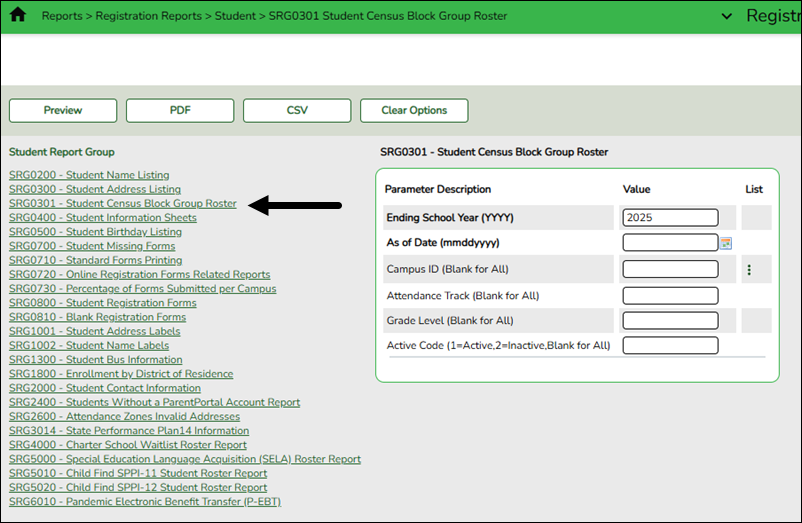Open SRG5010 Child Find SPPI-11 Roster
Screen dimensions: 802x523
coord(138,473)
